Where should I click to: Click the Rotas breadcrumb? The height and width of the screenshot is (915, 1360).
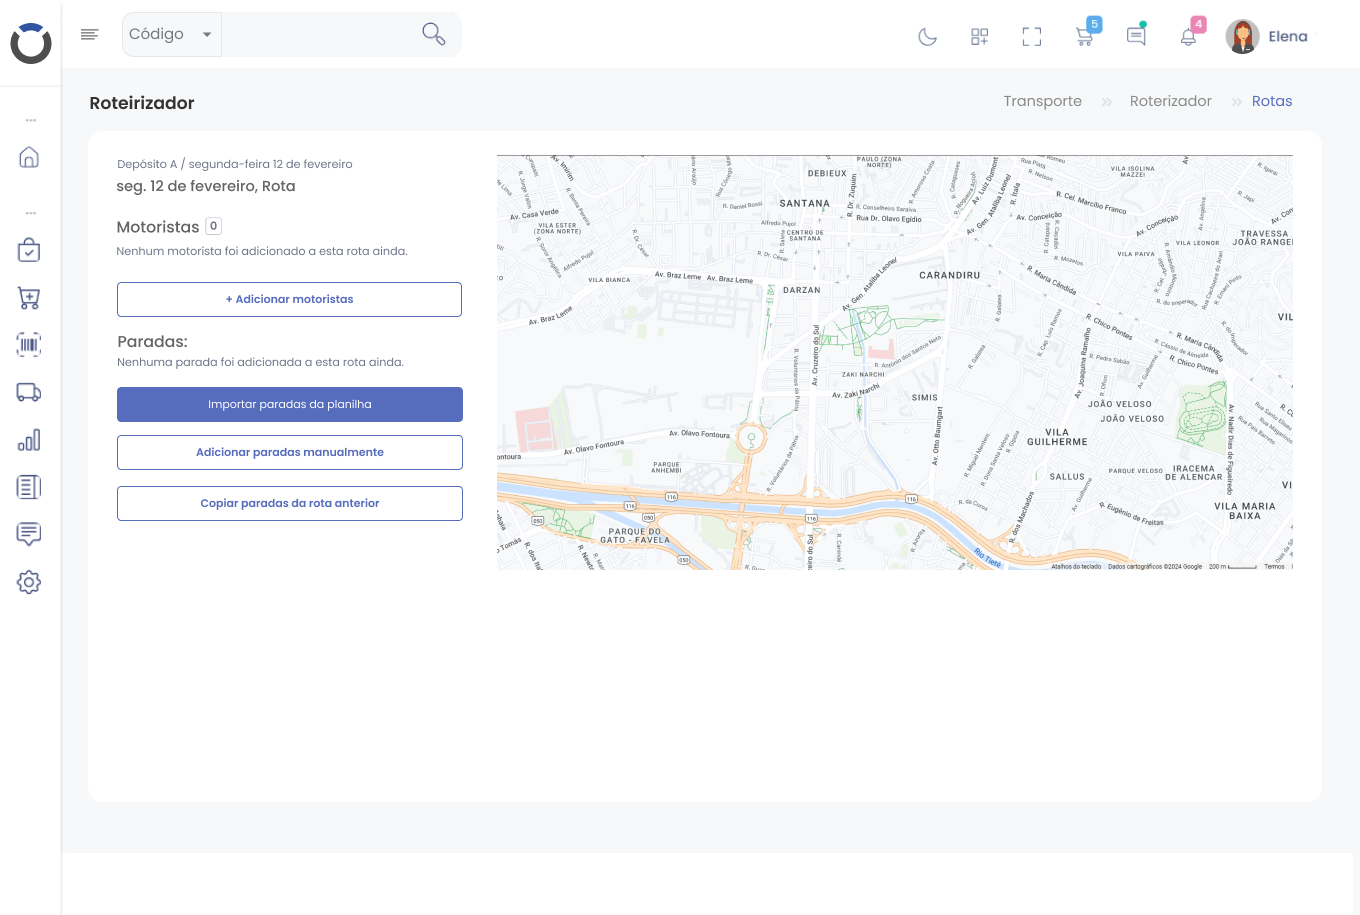[x=1272, y=101]
